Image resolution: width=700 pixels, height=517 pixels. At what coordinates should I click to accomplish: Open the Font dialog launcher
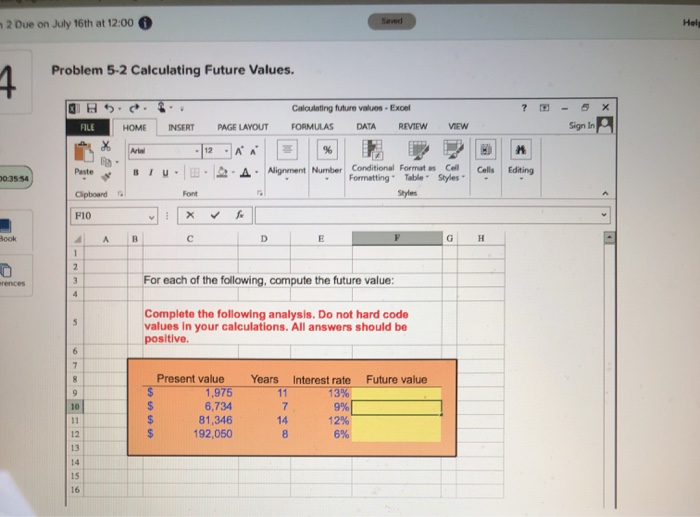pyautogui.click(x=260, y=193)
